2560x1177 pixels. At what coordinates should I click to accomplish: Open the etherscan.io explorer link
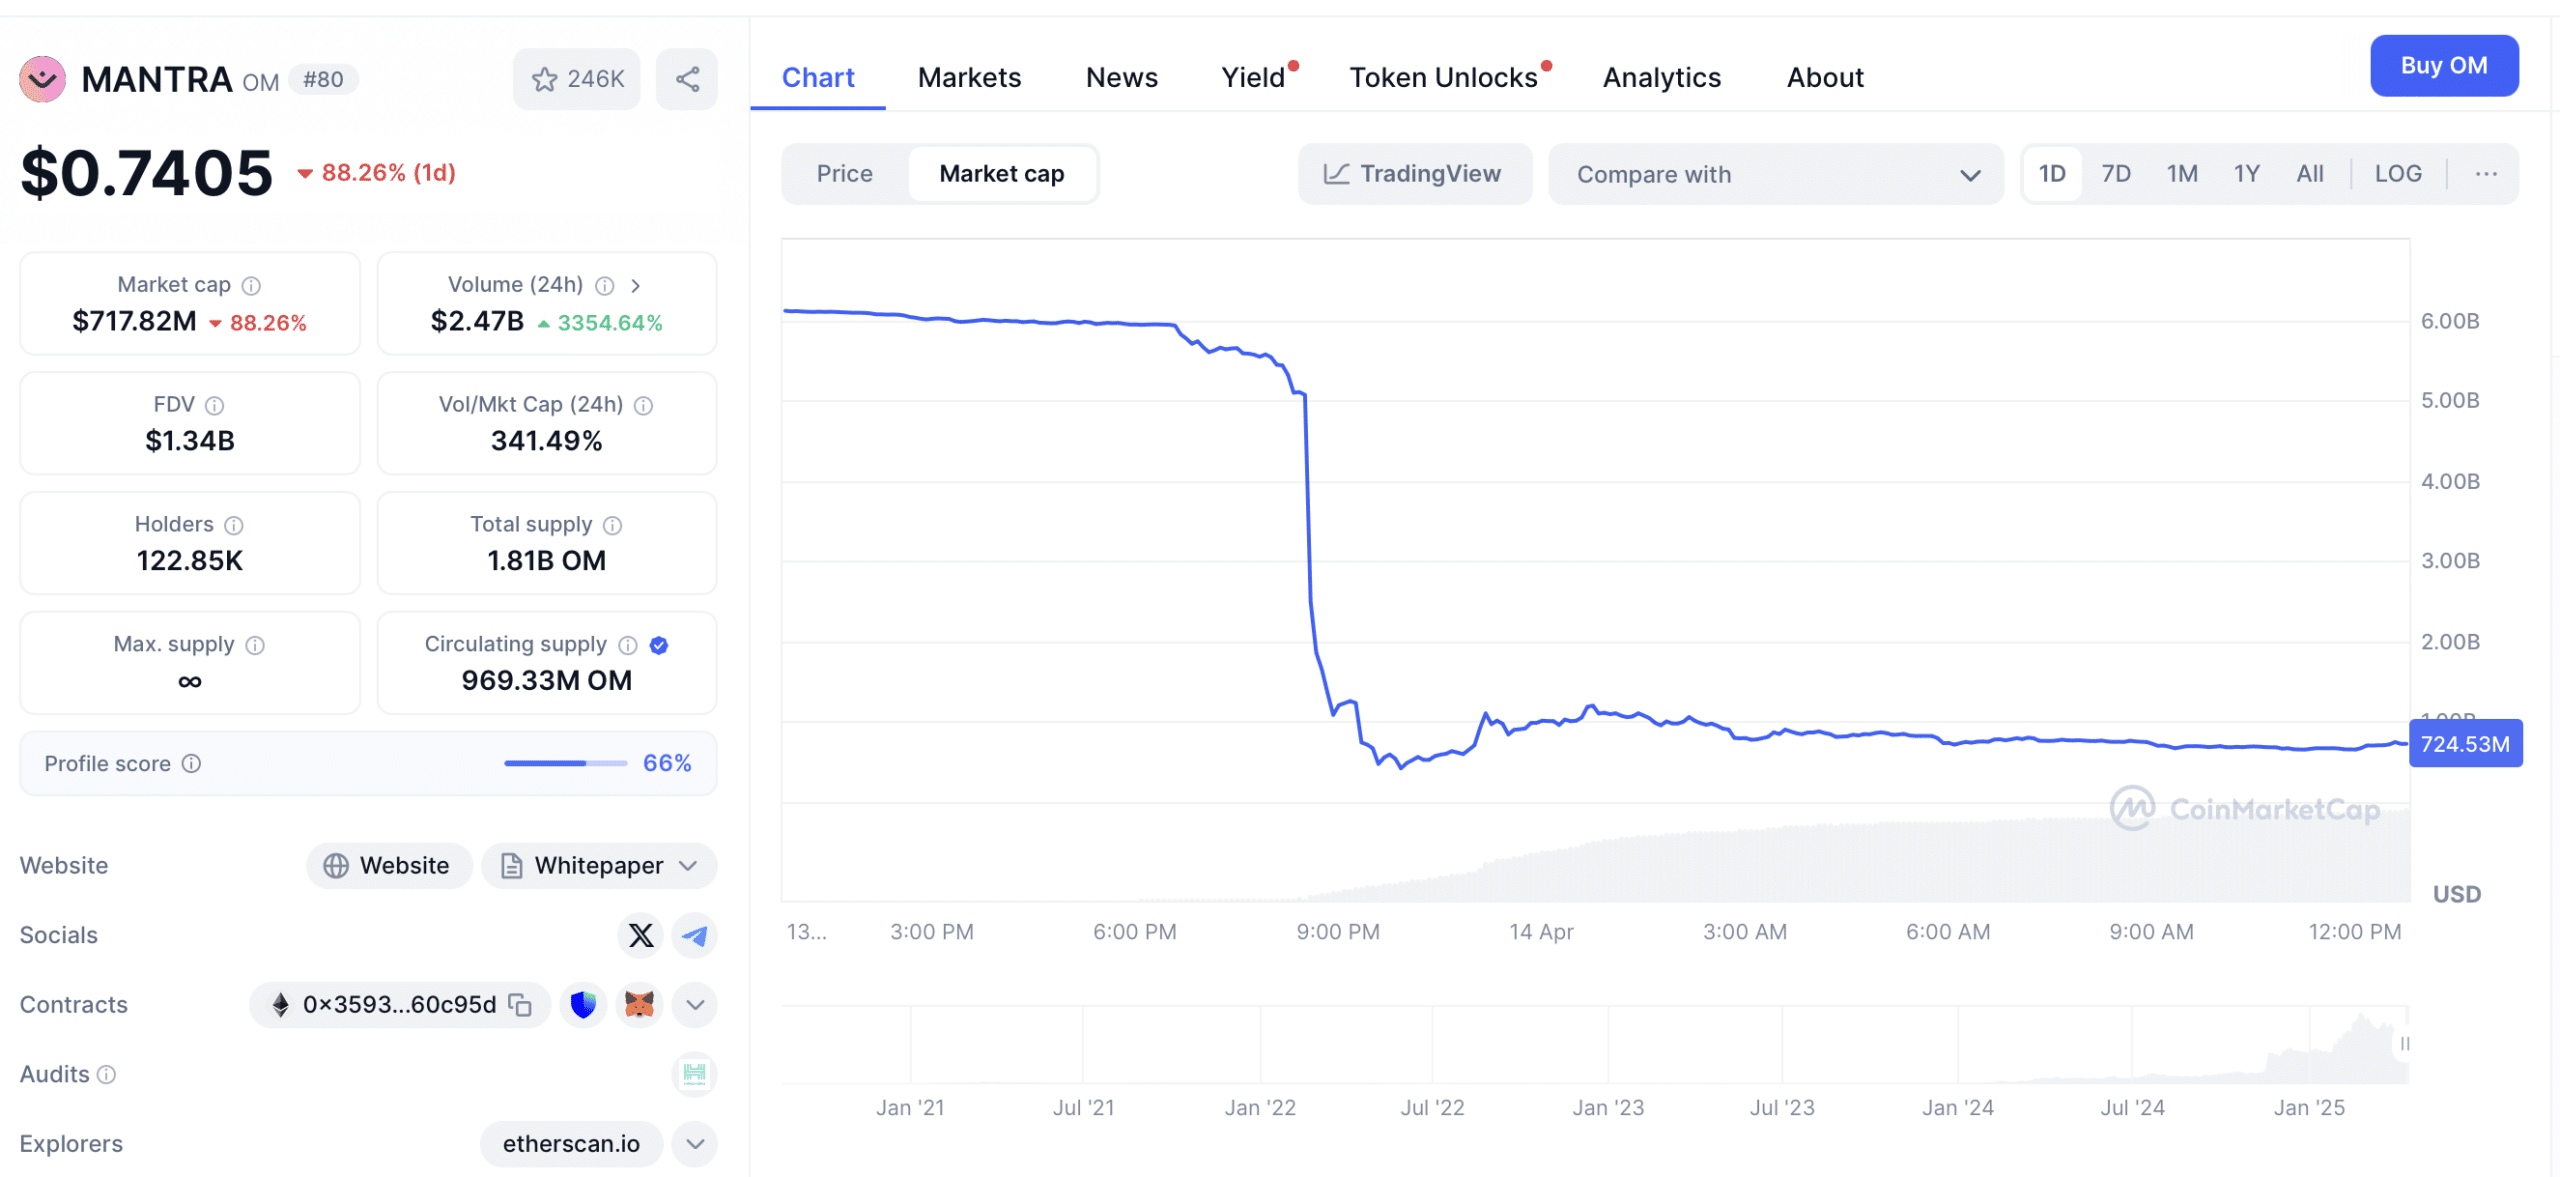tap(571, 1144)
